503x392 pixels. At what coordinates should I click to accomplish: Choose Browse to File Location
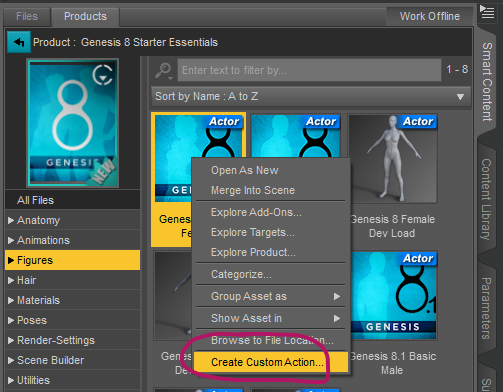(x=271, y=340)
